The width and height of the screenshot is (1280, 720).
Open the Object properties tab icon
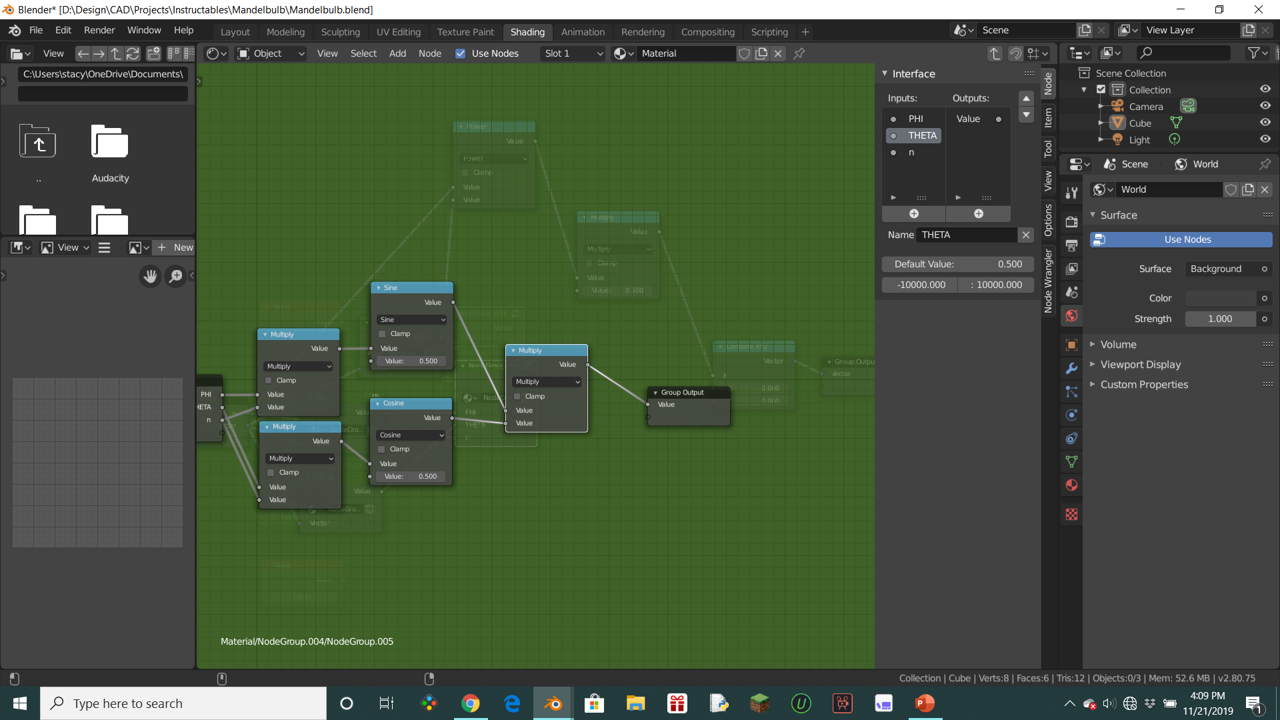tap(1072, 345)
